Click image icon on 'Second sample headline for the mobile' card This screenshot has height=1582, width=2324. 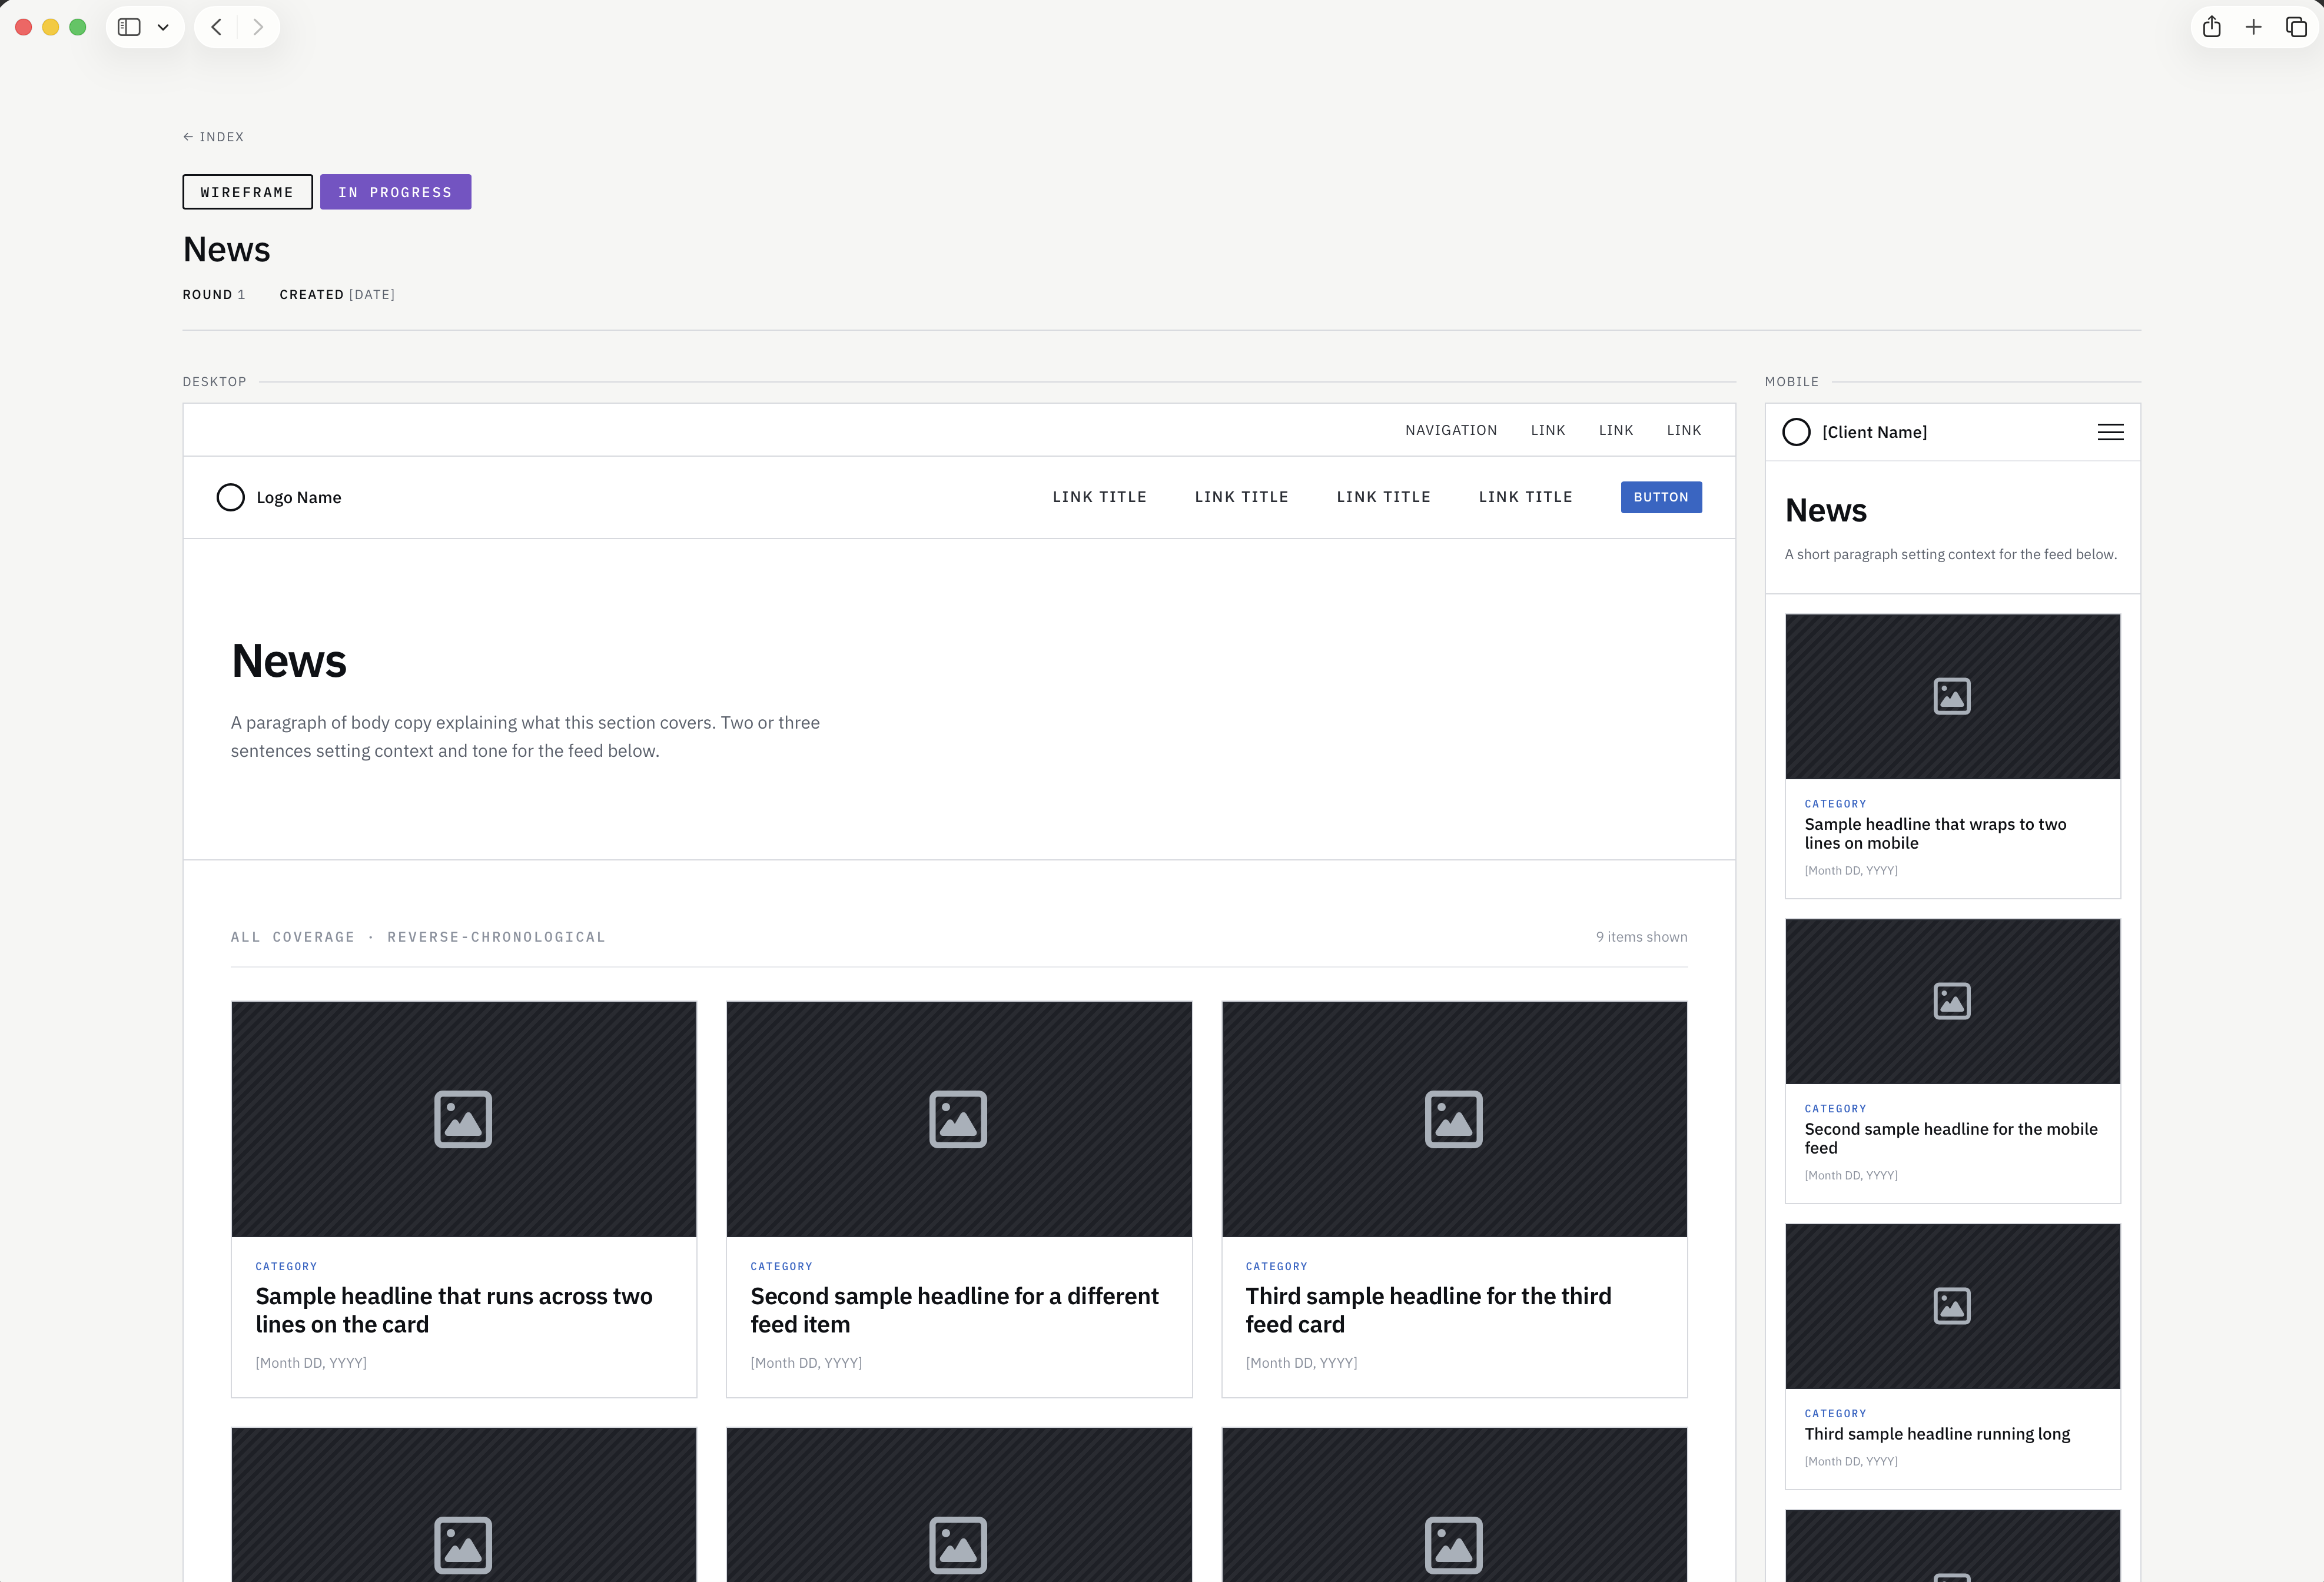(1952, 1001)
